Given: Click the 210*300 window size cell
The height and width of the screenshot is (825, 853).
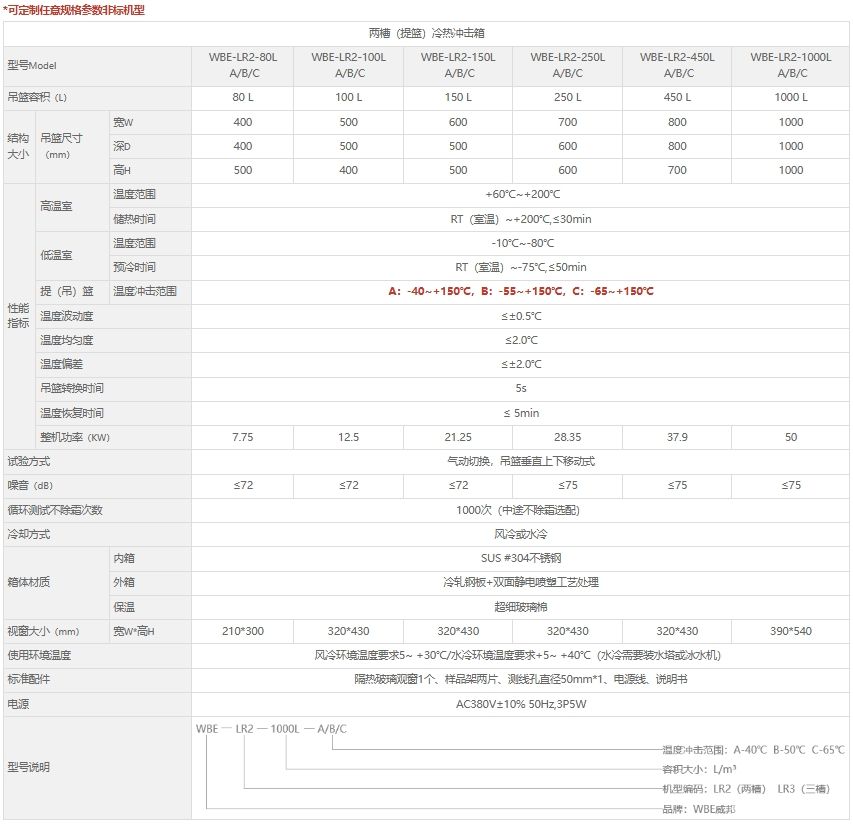Looking at the screenshot, I should pyautogui.click(x=242, y=631).
